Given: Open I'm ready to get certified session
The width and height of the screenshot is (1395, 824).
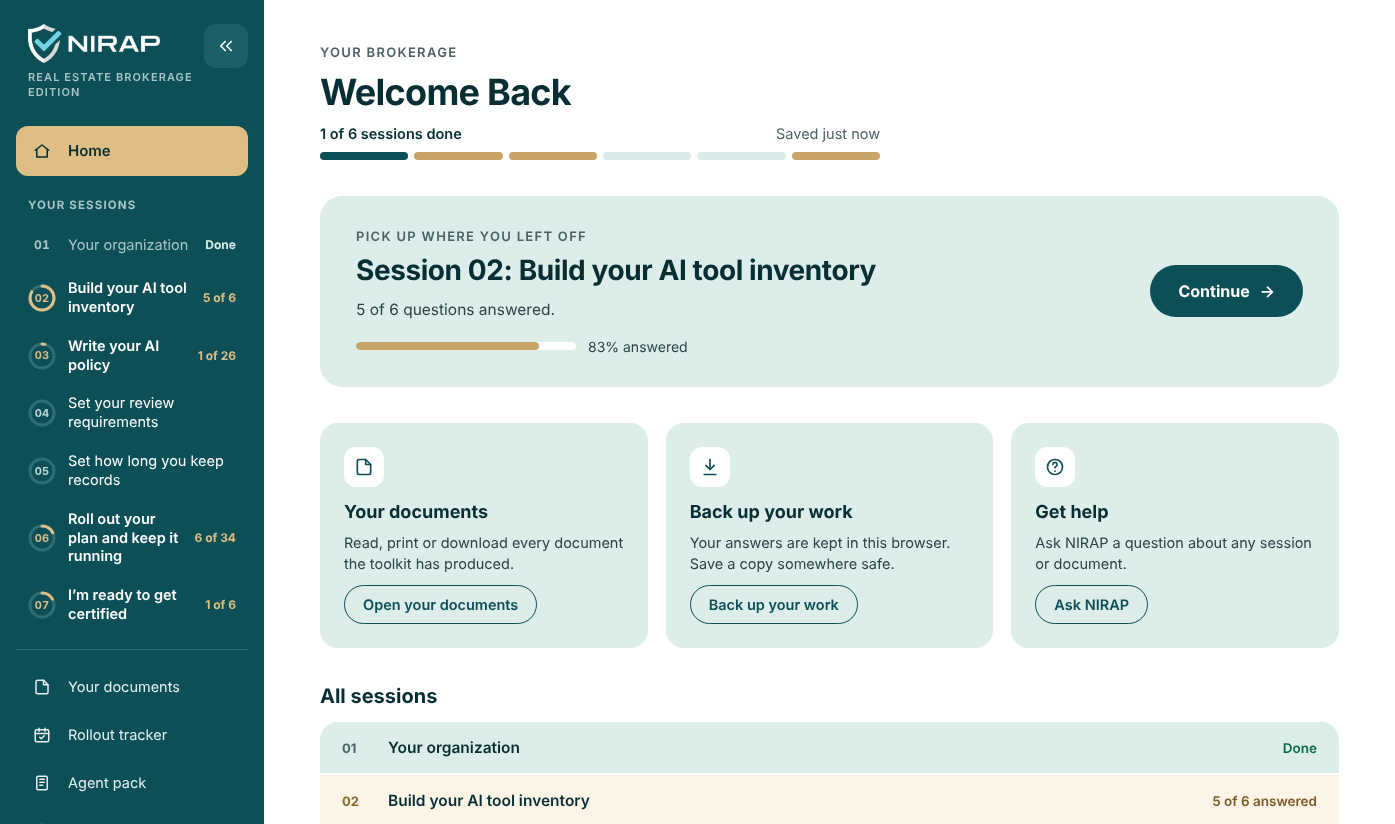Looking at the screenshot, I should [x=132, y=605].
